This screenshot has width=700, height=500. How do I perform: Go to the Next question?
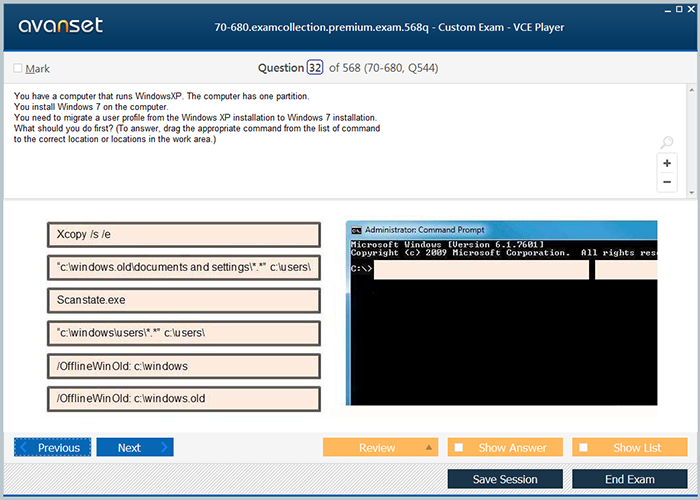(135, 447)
